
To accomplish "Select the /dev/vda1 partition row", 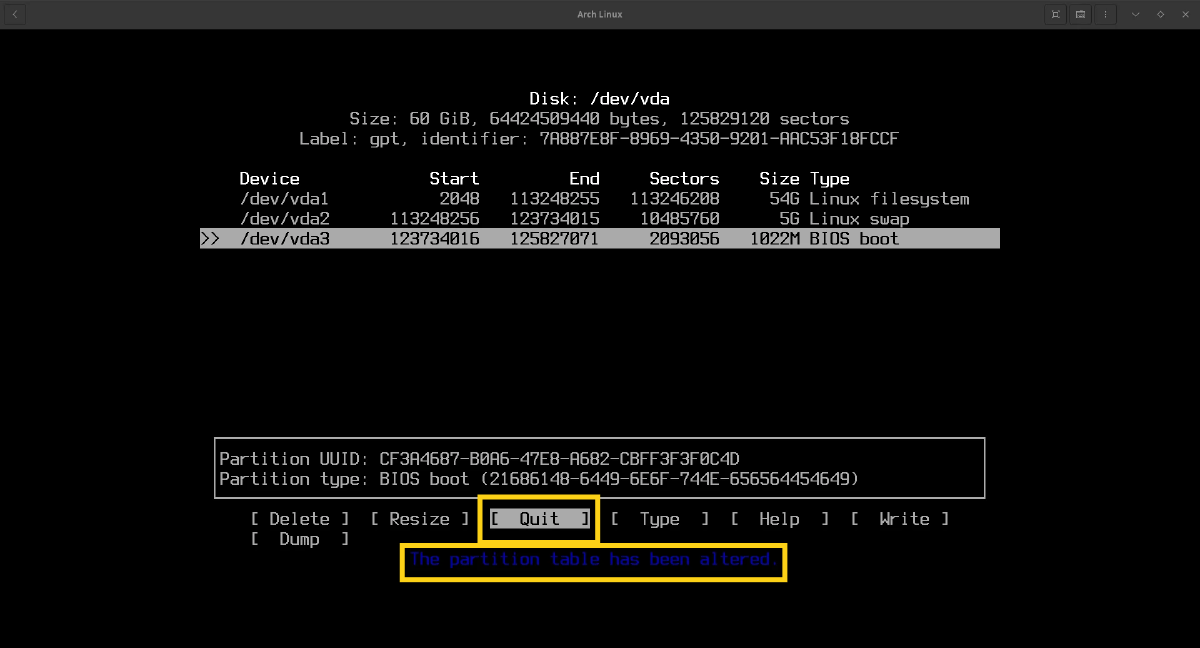I will (600, 199).
